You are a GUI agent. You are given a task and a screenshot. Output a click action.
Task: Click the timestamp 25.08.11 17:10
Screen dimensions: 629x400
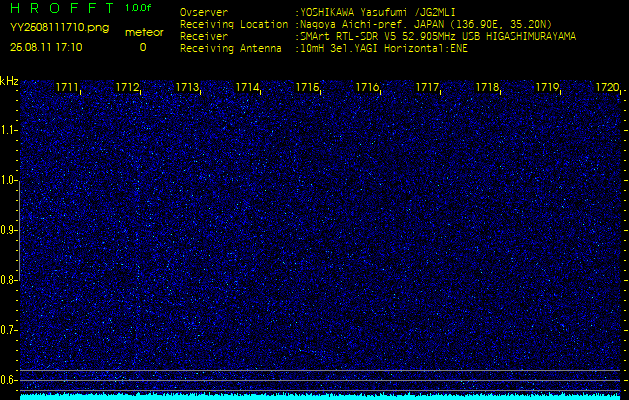[x=46, y=47]
